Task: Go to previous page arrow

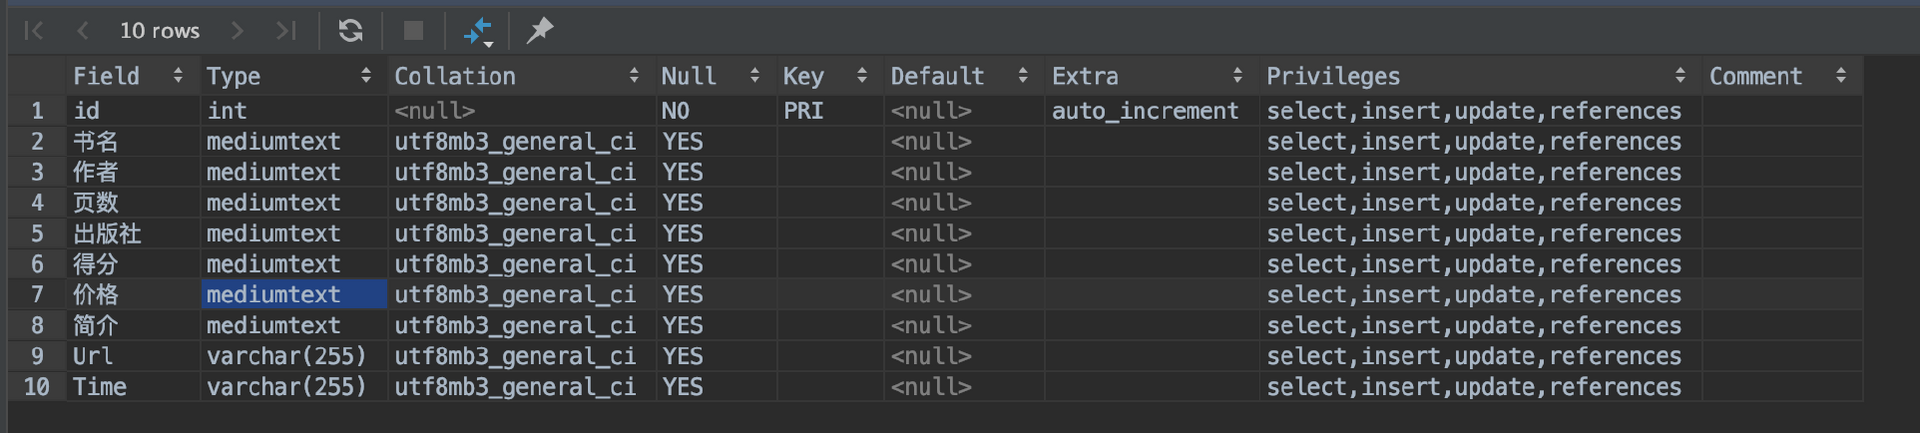Action: tap(83, 31)
